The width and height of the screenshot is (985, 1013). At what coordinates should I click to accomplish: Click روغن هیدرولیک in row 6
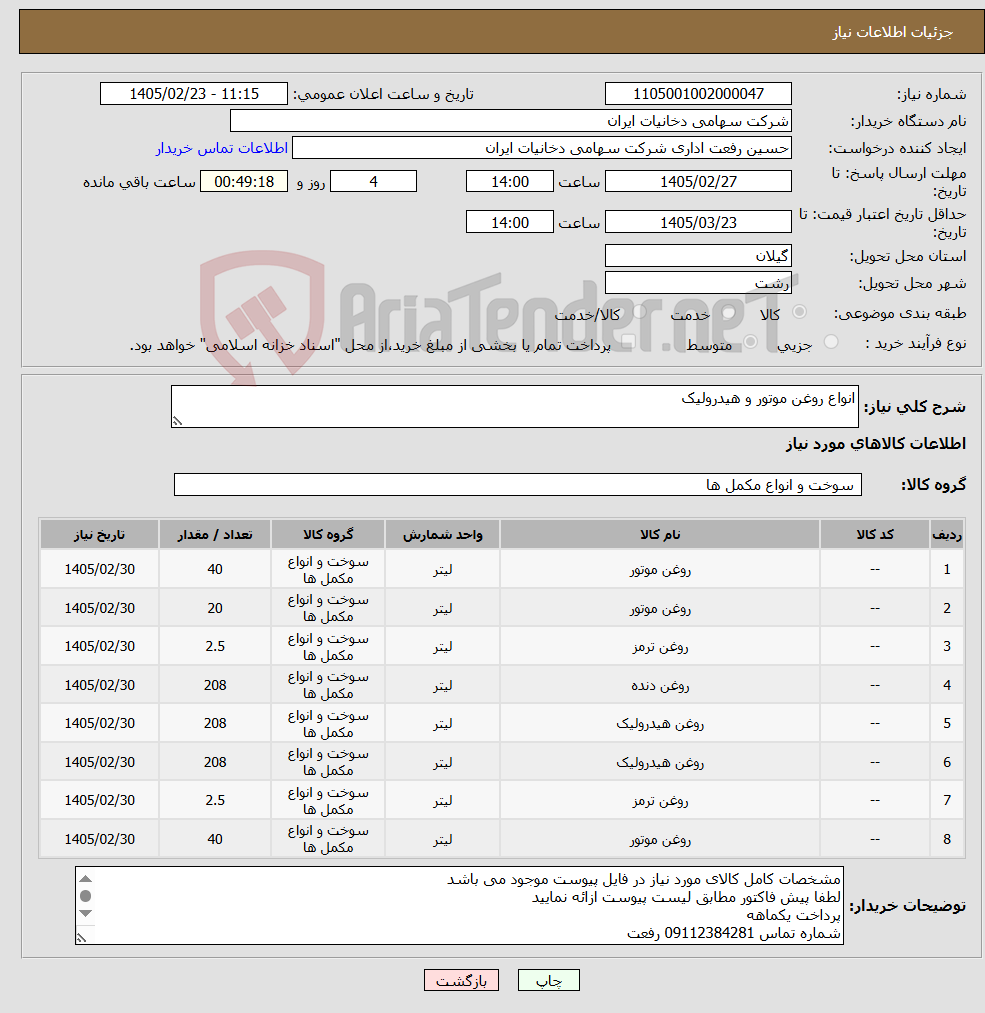click(x=660, y=762)
